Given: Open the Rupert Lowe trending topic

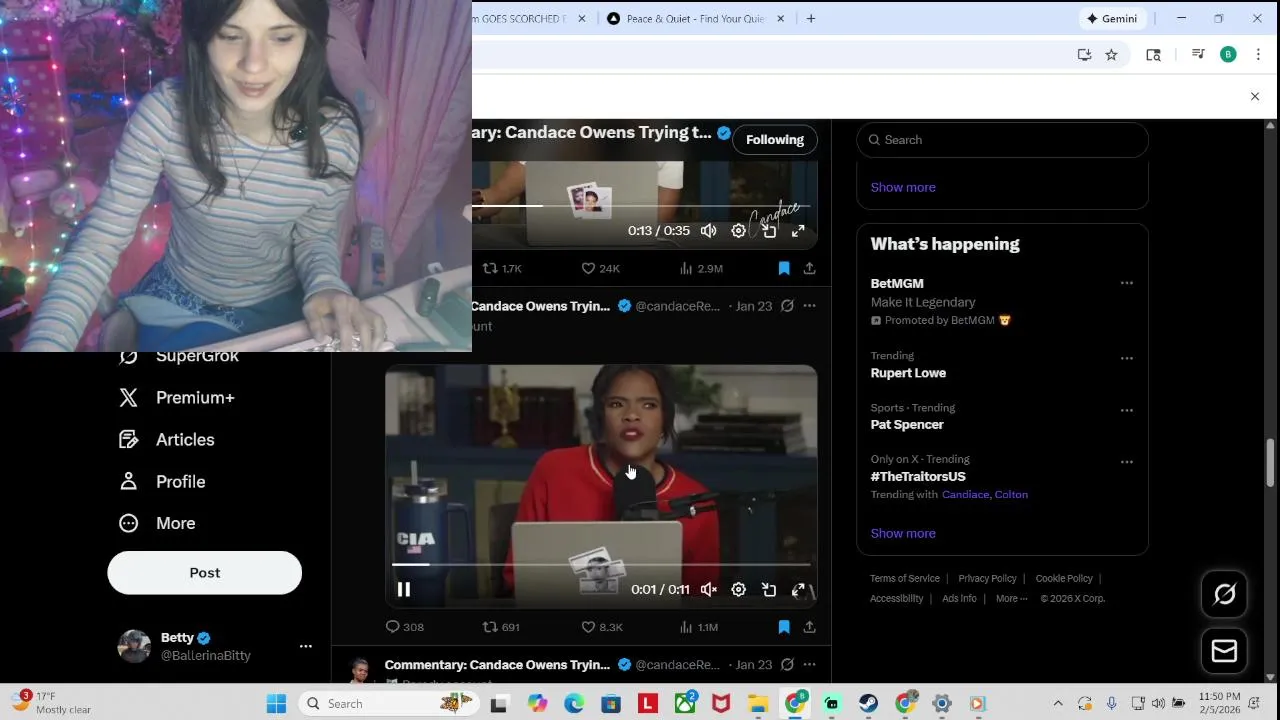Looking at the screenshot, I should tap(908, 373).
